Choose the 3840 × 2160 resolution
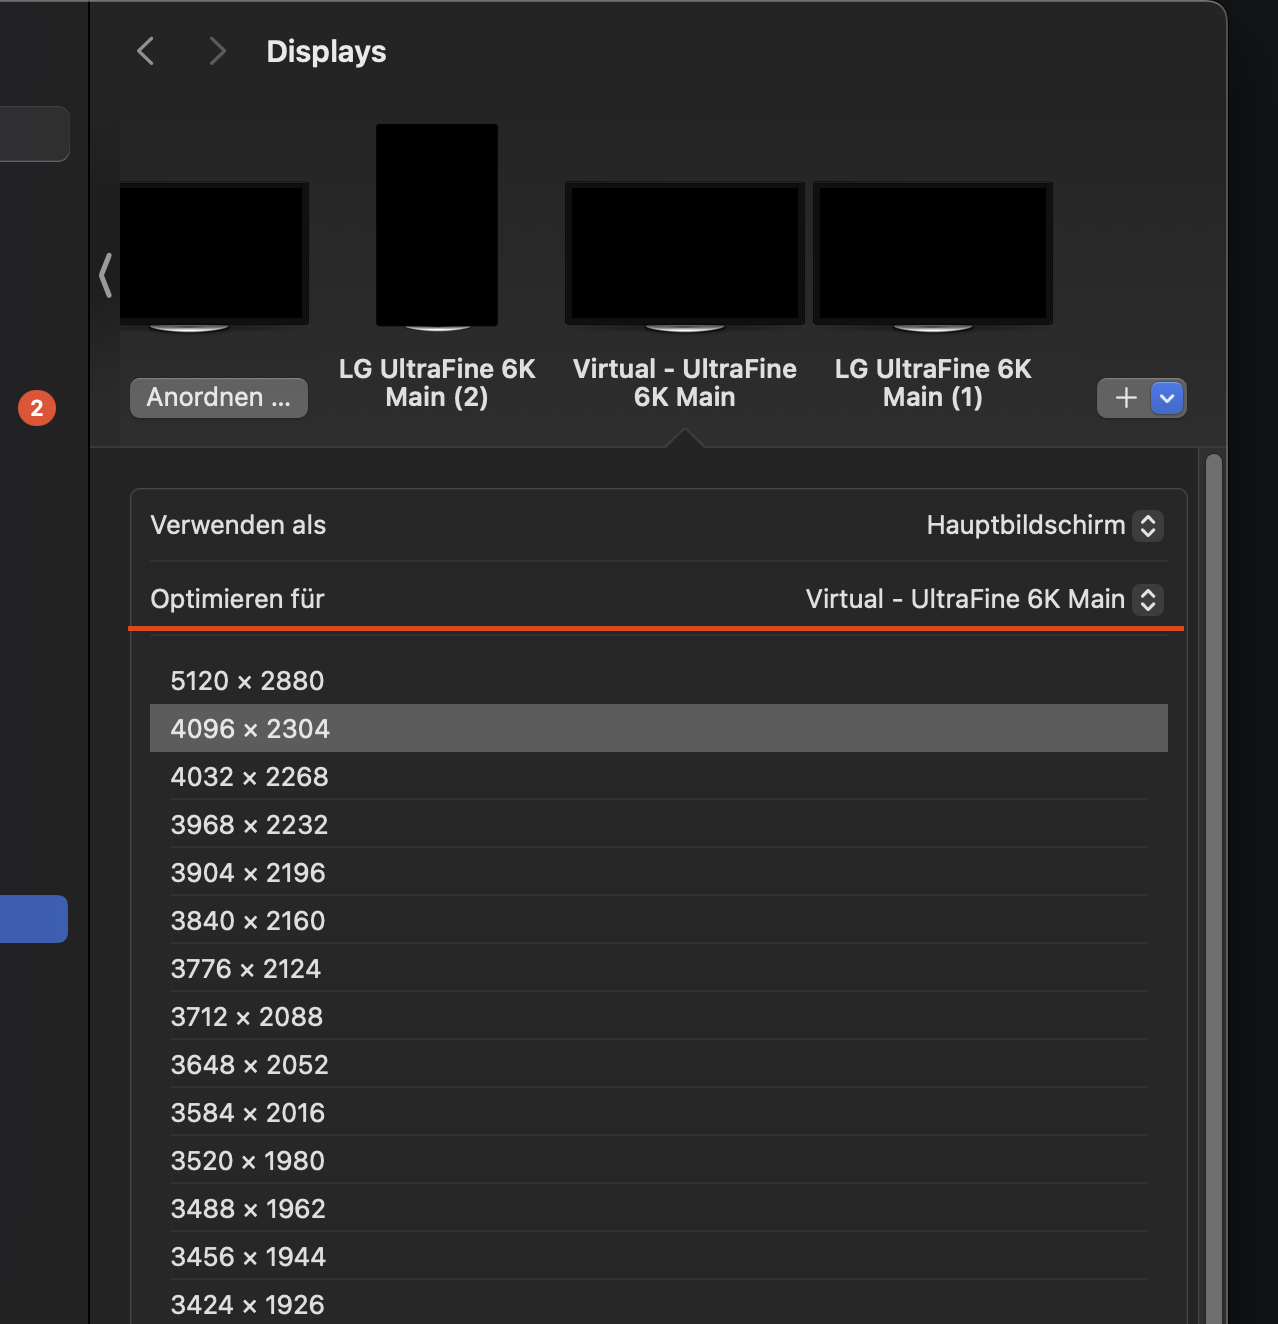Image resolution: width=1278 pixels, height=1324 pixels. tap(247, 921)
